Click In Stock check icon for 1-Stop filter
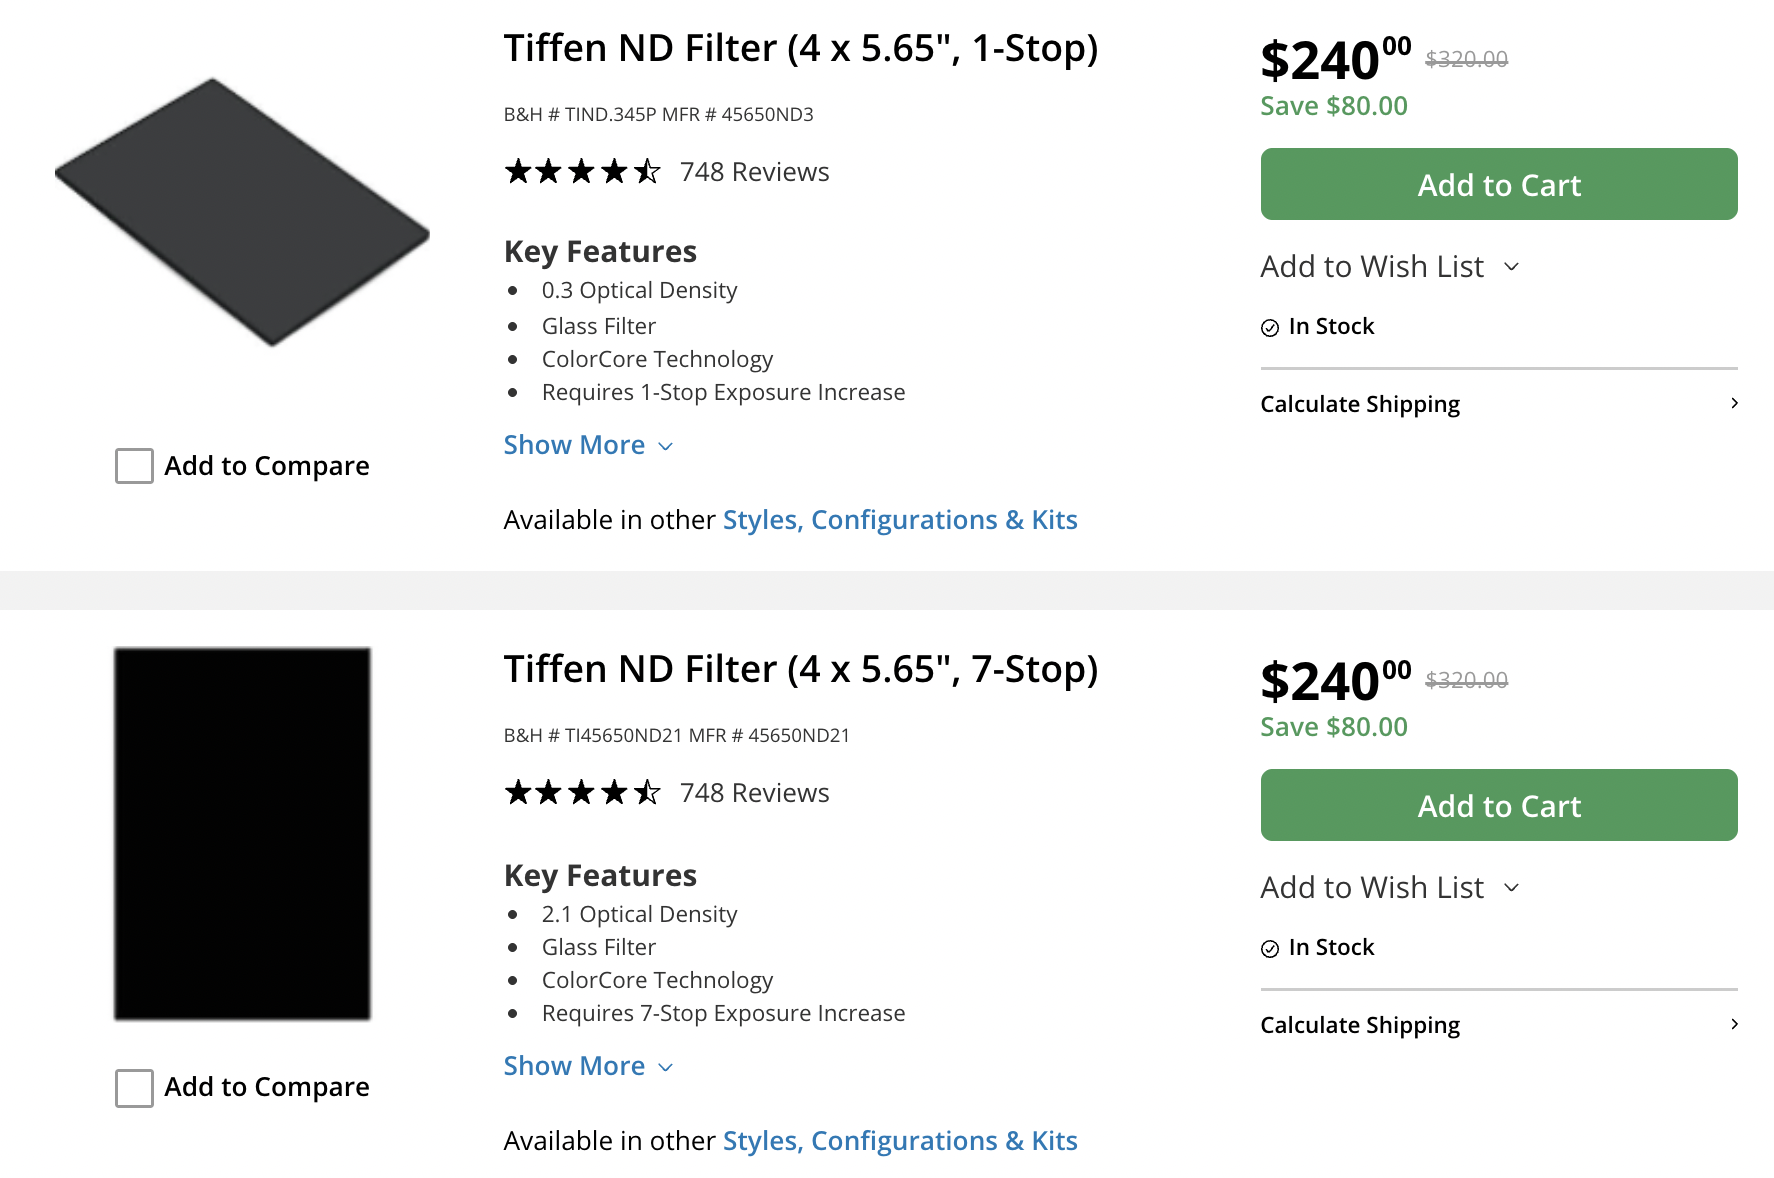The width and height of the screenshot is (1774, 1178). pos(1270,328)
